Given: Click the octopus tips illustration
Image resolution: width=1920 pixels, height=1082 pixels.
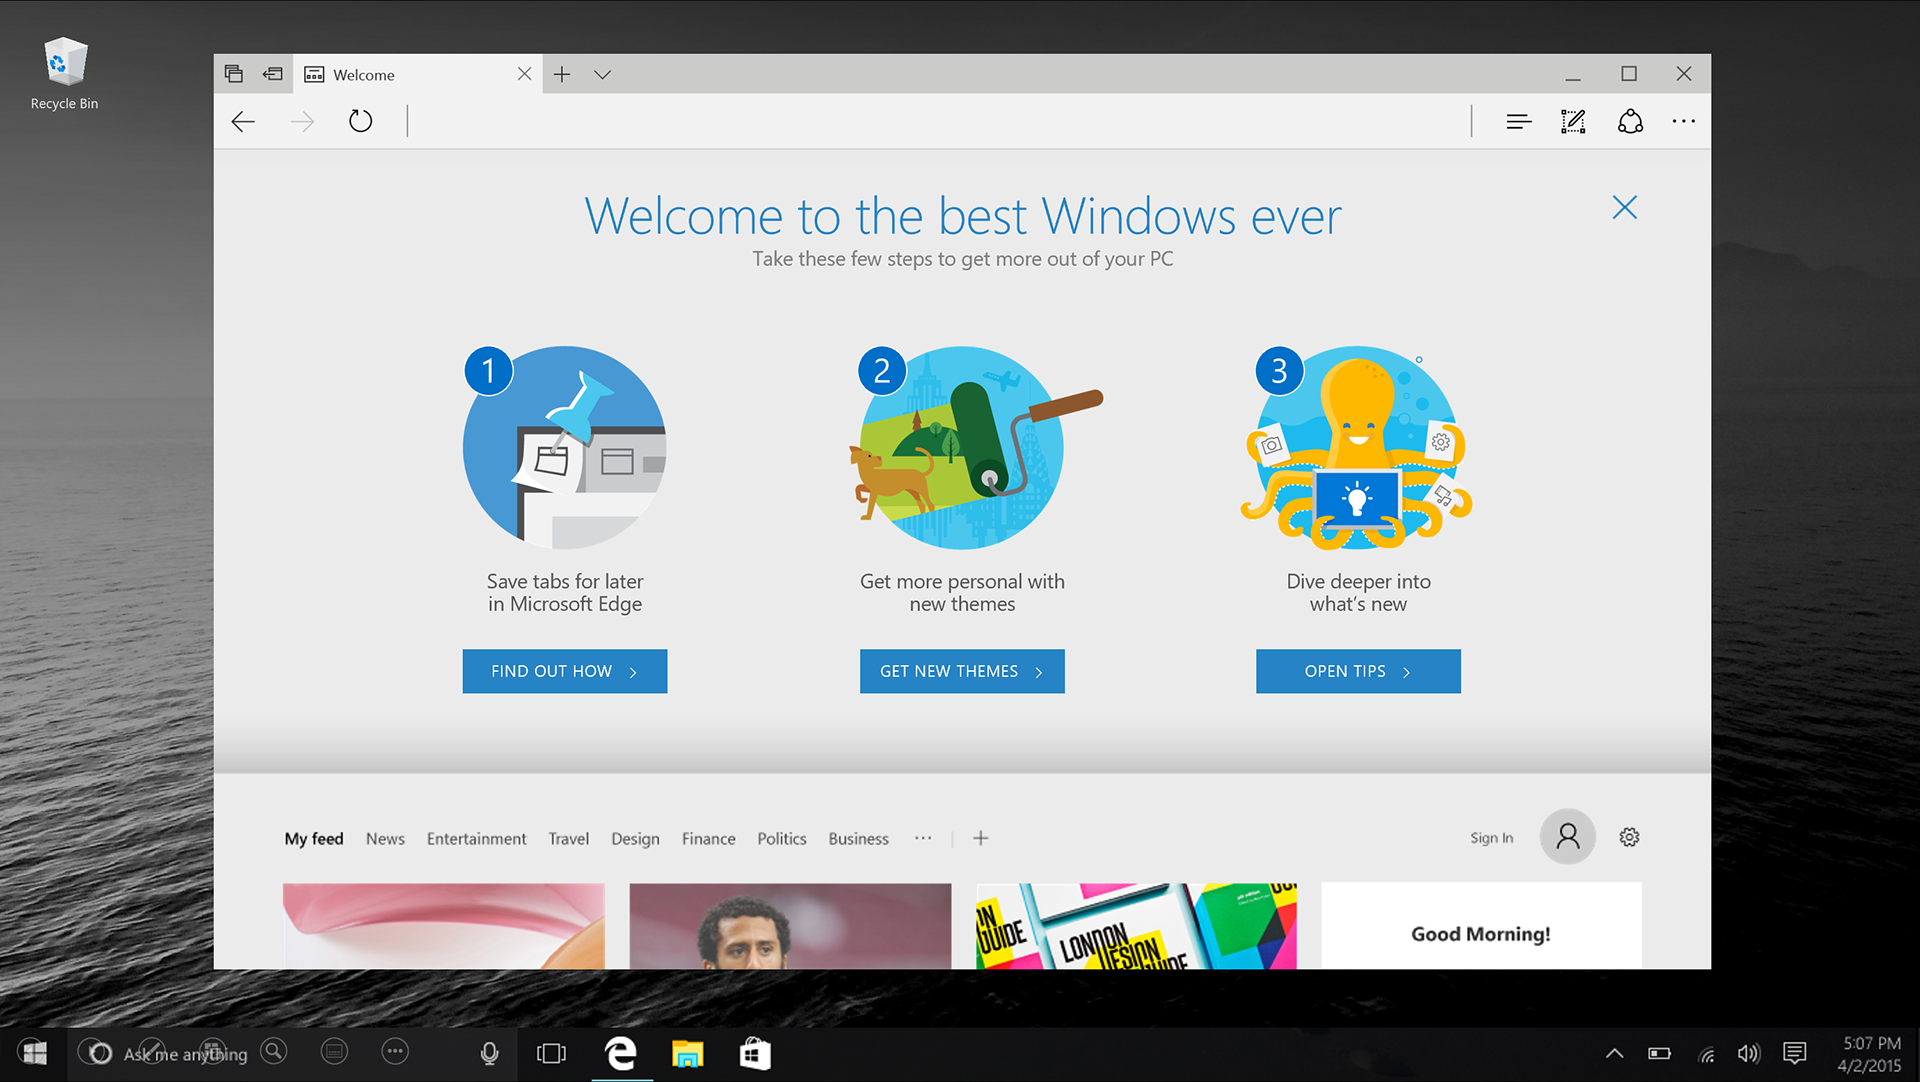Looking at the screenshot, I should pos(1357,448).
